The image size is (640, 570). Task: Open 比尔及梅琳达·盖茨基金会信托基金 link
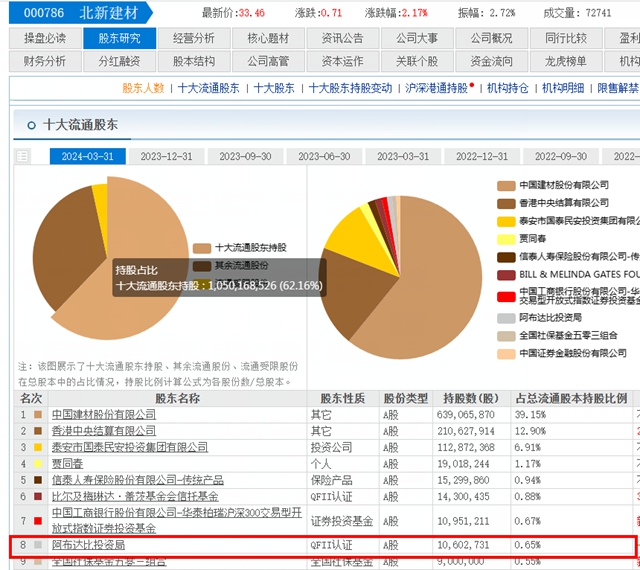(135, 497)
